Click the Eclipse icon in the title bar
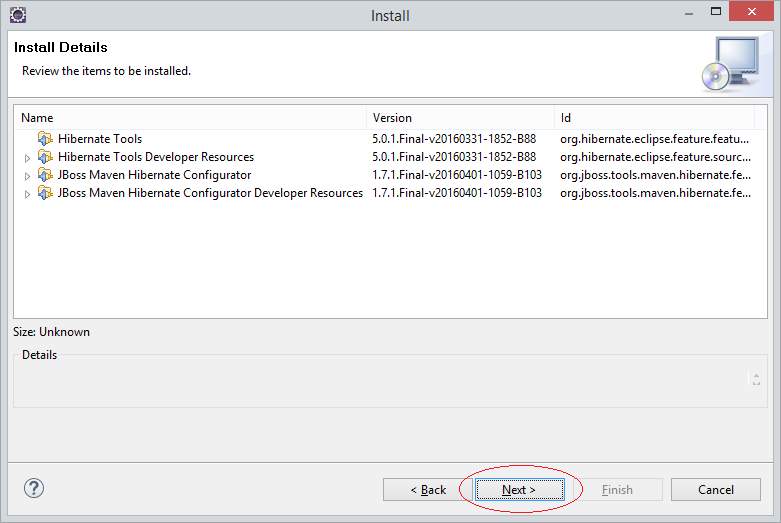 [x=18, y=15]
